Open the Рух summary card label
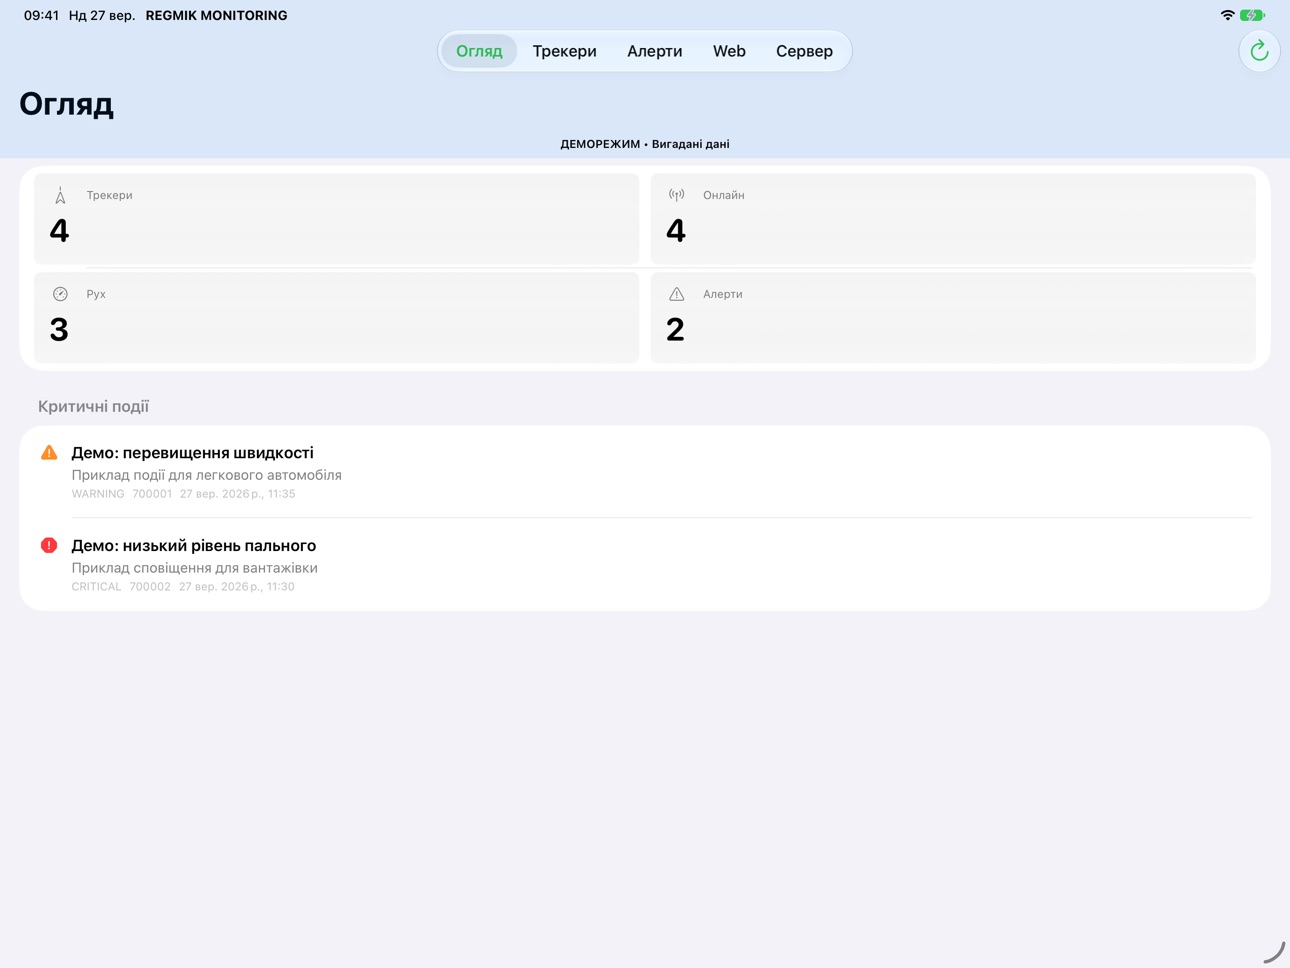Image resolution: width=1290 pixels, height=968 pixels. (96, 294)
